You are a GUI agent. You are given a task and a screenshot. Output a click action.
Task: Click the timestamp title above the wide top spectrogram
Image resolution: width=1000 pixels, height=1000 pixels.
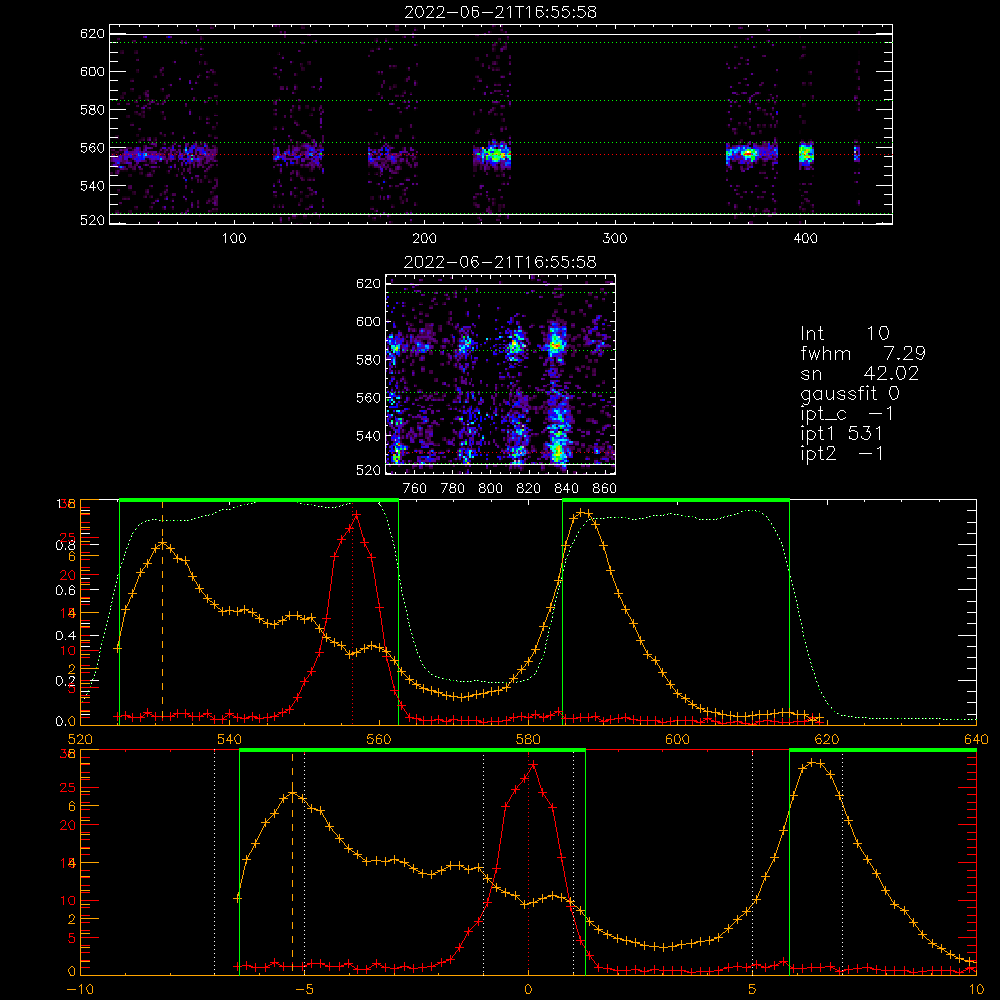point(501,12)
